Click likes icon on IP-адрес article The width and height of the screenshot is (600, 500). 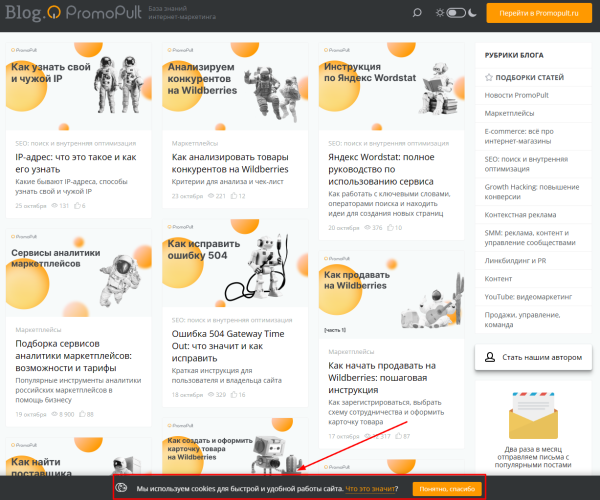click(x=76, y=206)
